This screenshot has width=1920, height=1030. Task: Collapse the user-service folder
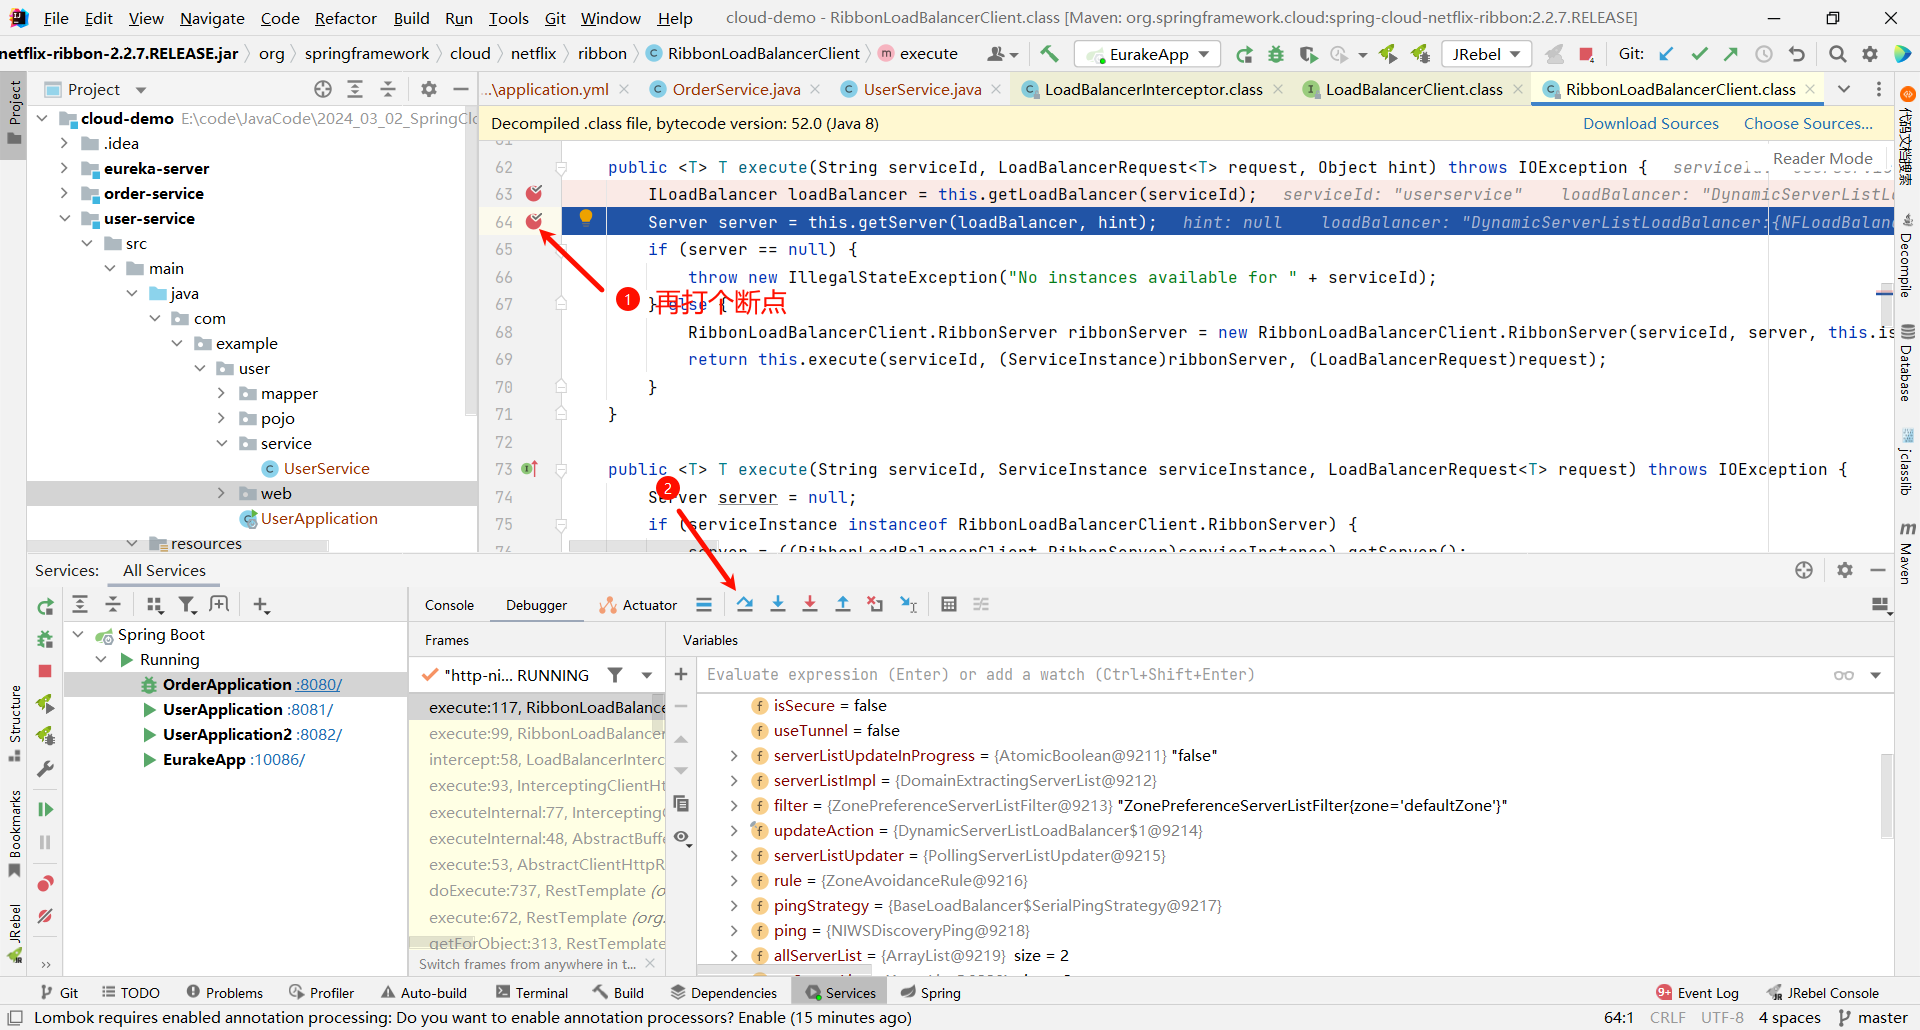[65, 218]
